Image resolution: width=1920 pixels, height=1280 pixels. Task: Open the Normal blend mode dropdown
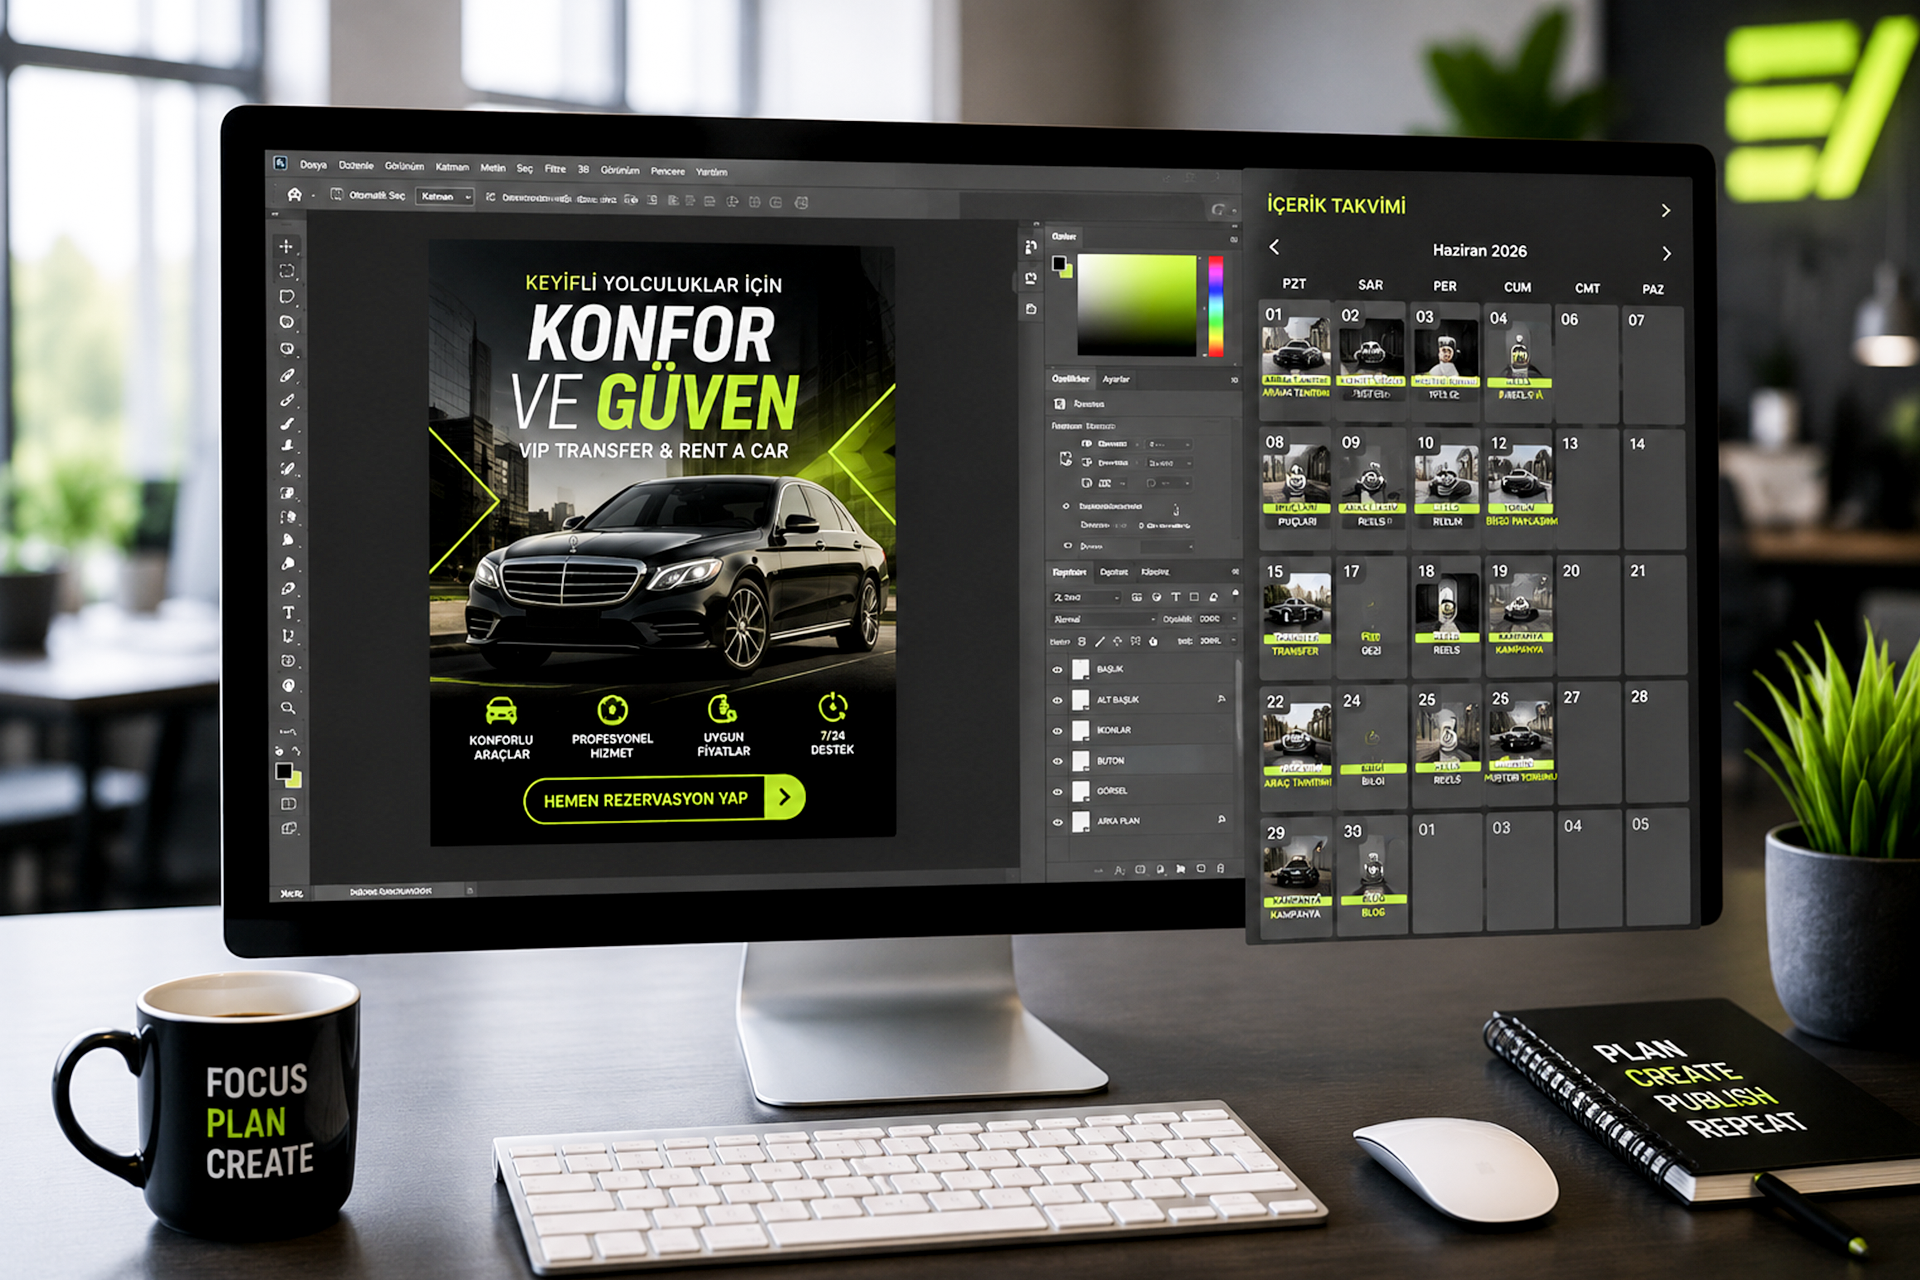click(x=1104, y=620)
